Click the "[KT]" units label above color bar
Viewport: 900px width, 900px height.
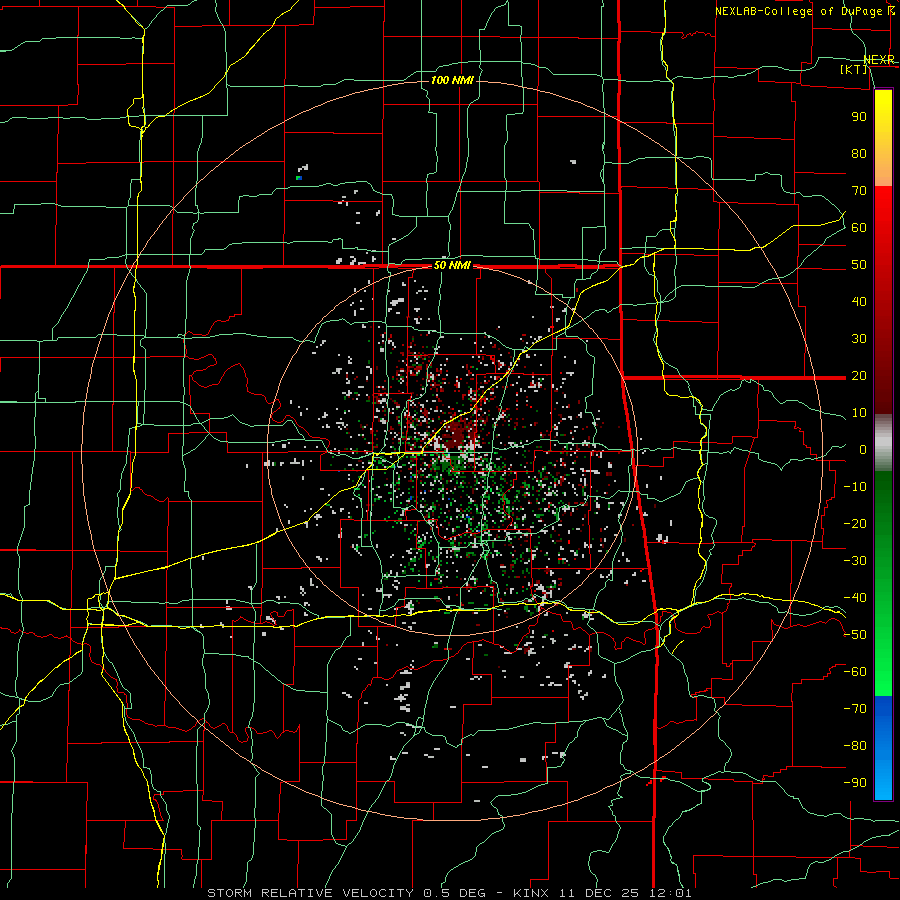point(854,69)
